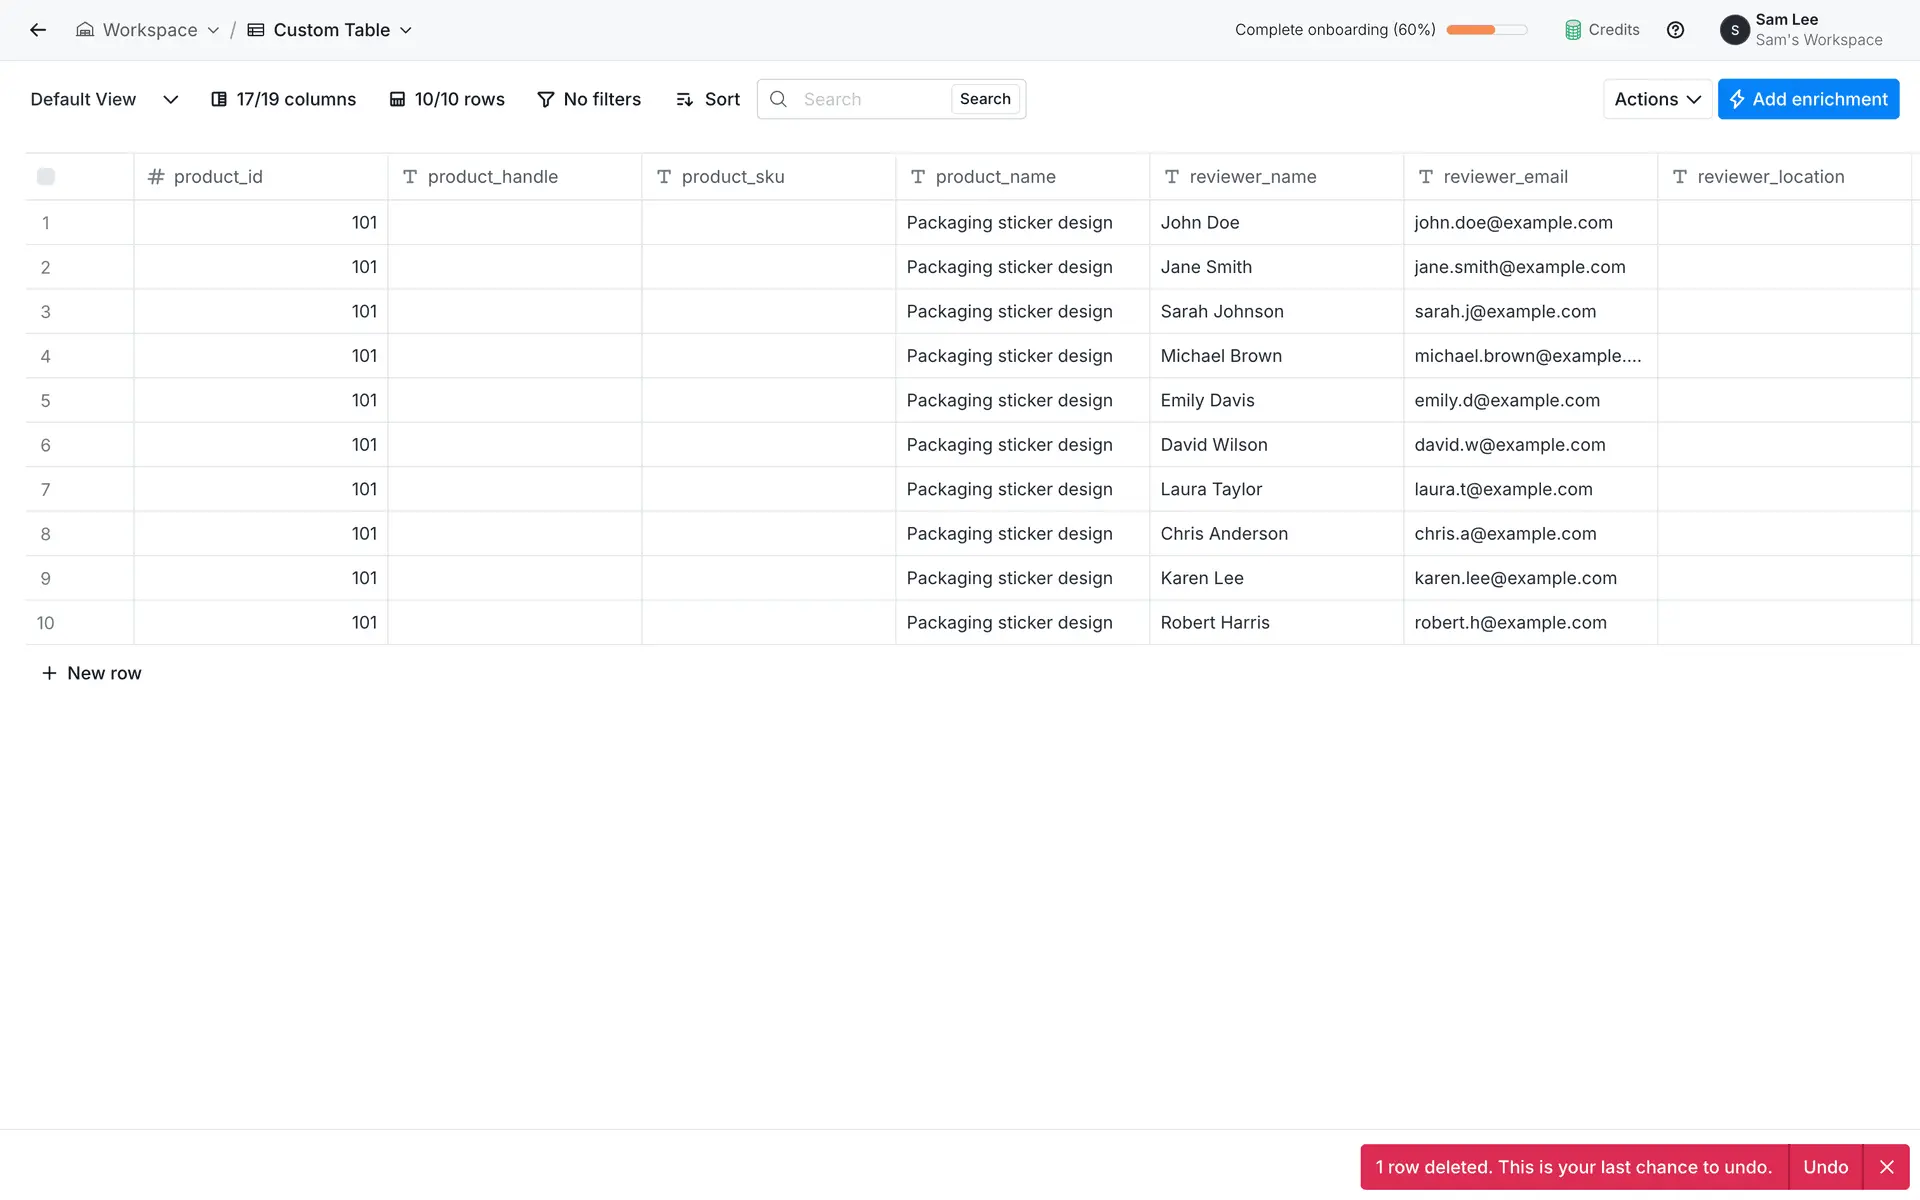Screen dimensions: 1920x1200
Task: Open the Sort options
Action: (708, 99)
